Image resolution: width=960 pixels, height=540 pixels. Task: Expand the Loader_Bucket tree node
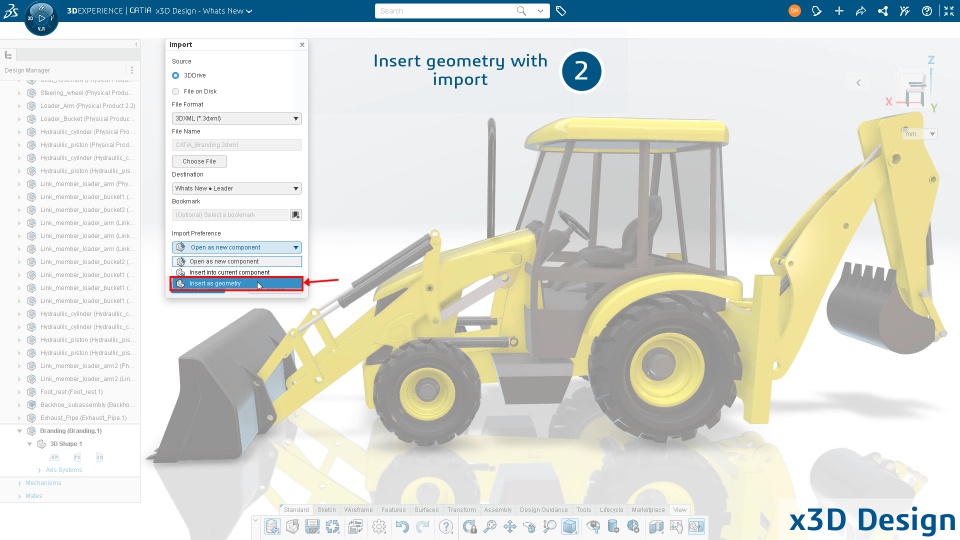[19, 119]
